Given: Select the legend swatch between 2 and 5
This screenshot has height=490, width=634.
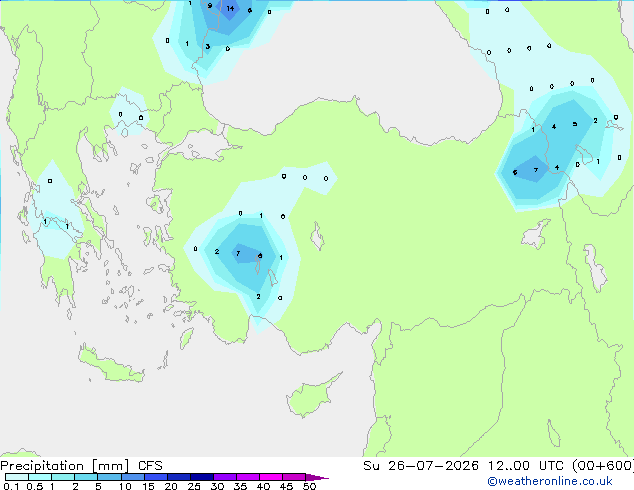Looking at the screenshot, I should click(x=86, y=477).
